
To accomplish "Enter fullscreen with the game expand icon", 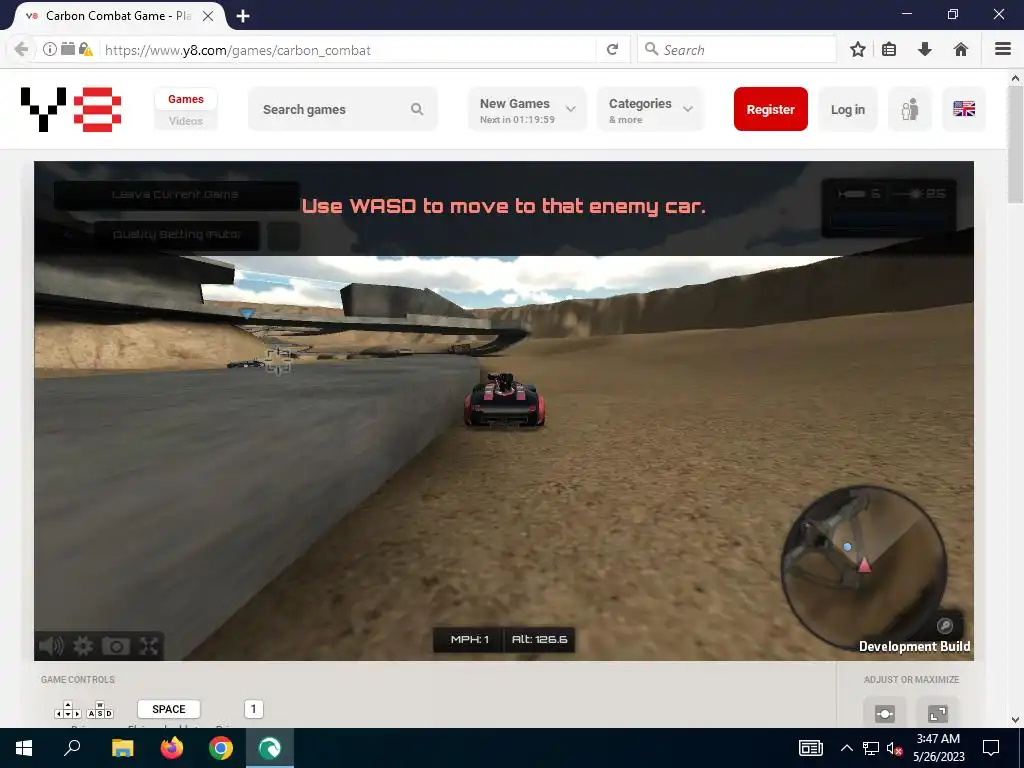I will pyautogui.click(x=149, y=647).
